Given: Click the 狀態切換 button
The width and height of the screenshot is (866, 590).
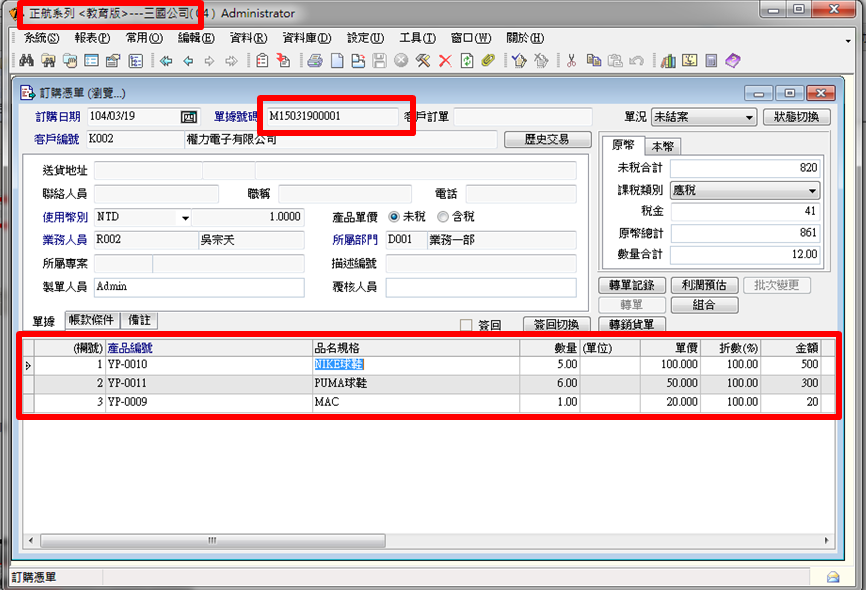Looking at the screenshot, I should [796, 117].
